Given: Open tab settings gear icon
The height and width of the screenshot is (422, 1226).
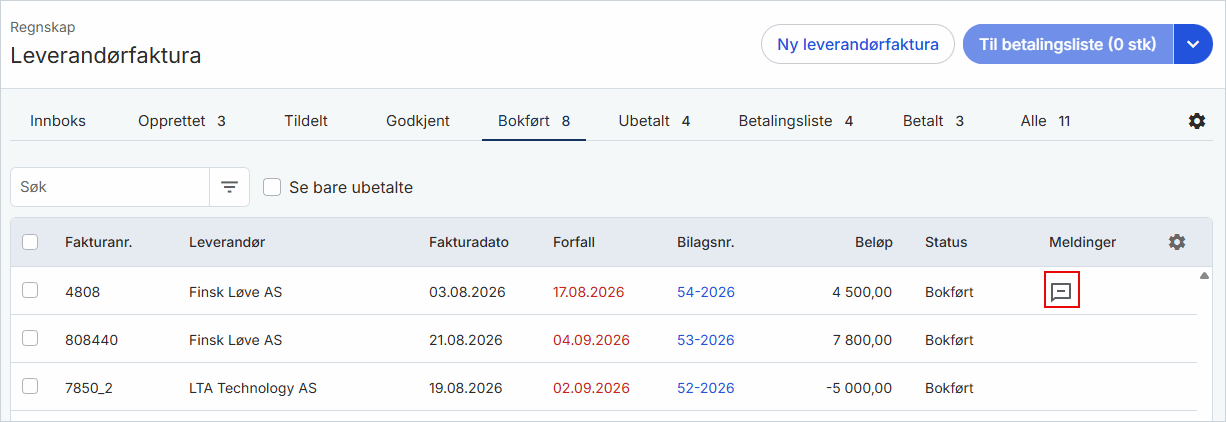Looking at the screenshot, I should click(1196, 121).
